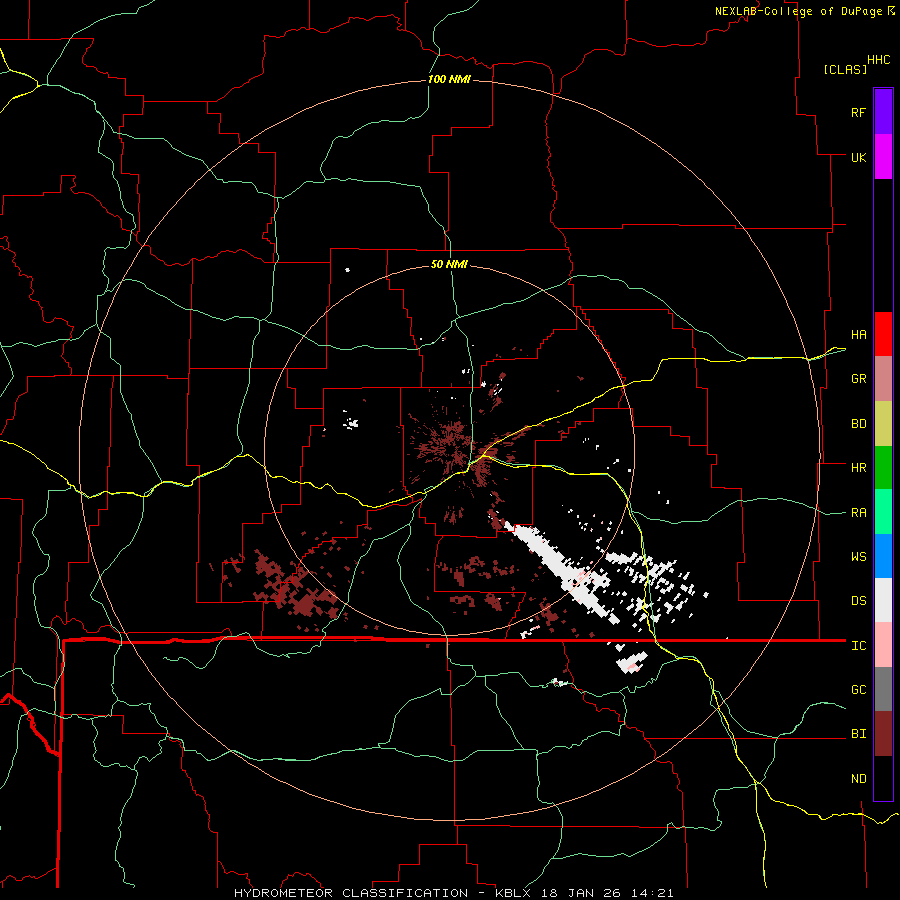The image size is (900, 900).
Task: Click the RA light green legend swatch
Action: point(883,512)
